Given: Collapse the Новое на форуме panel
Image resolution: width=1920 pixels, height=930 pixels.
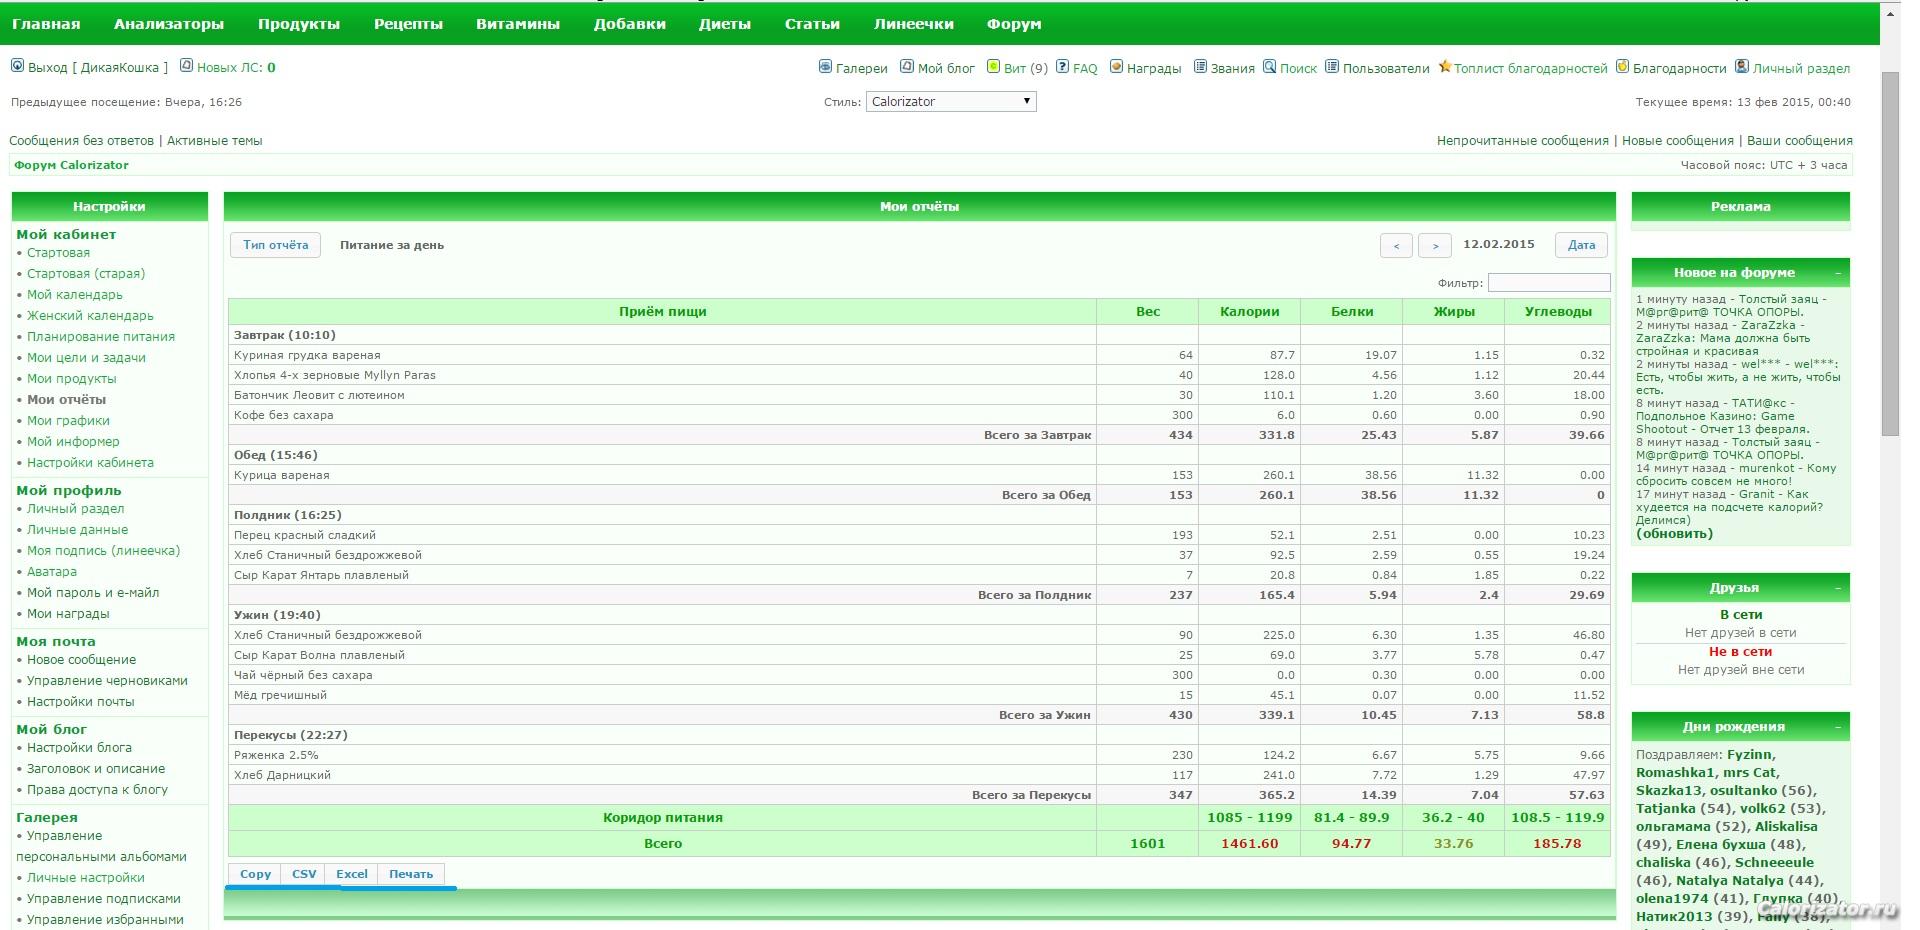Looking at the screenshot, I should 1838,273.
